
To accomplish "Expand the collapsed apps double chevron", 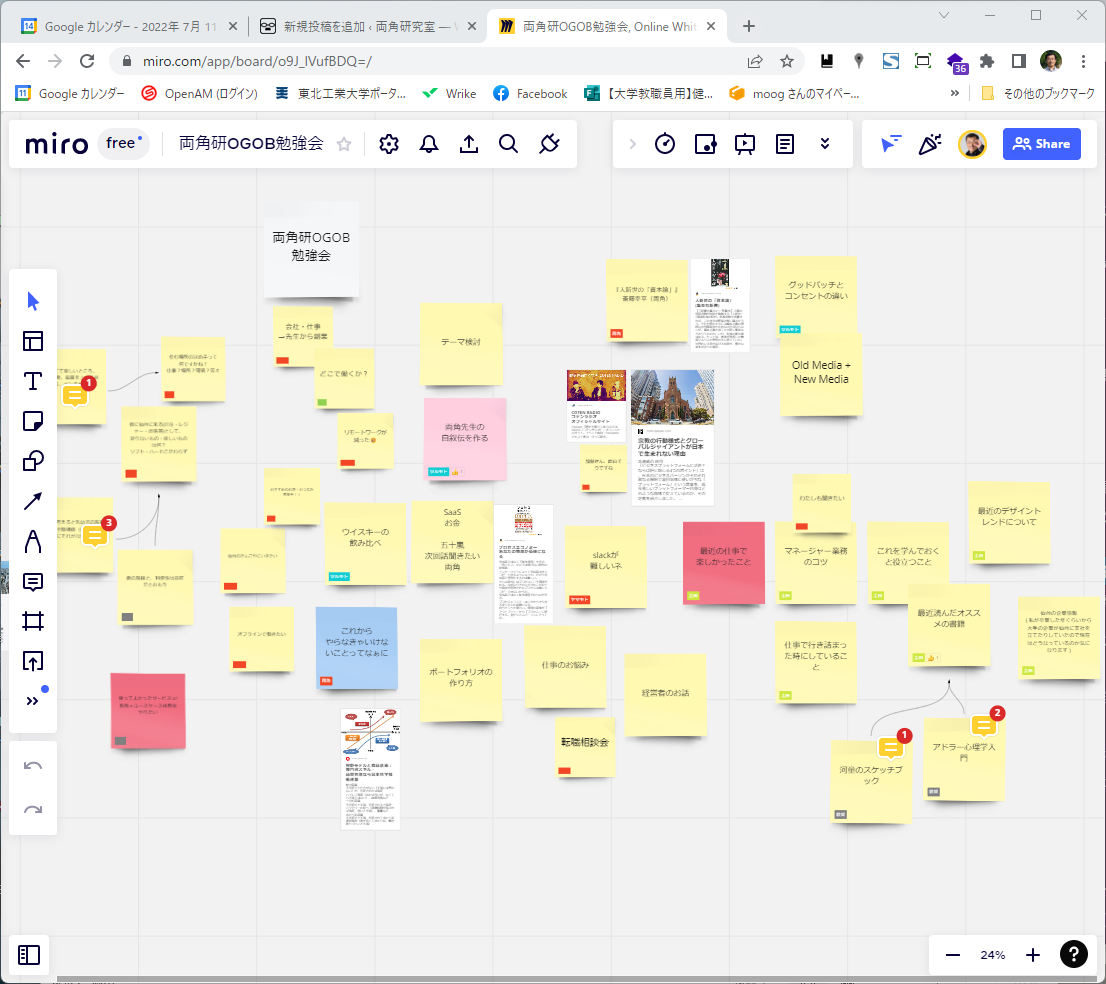I will (x=825, y=144).
